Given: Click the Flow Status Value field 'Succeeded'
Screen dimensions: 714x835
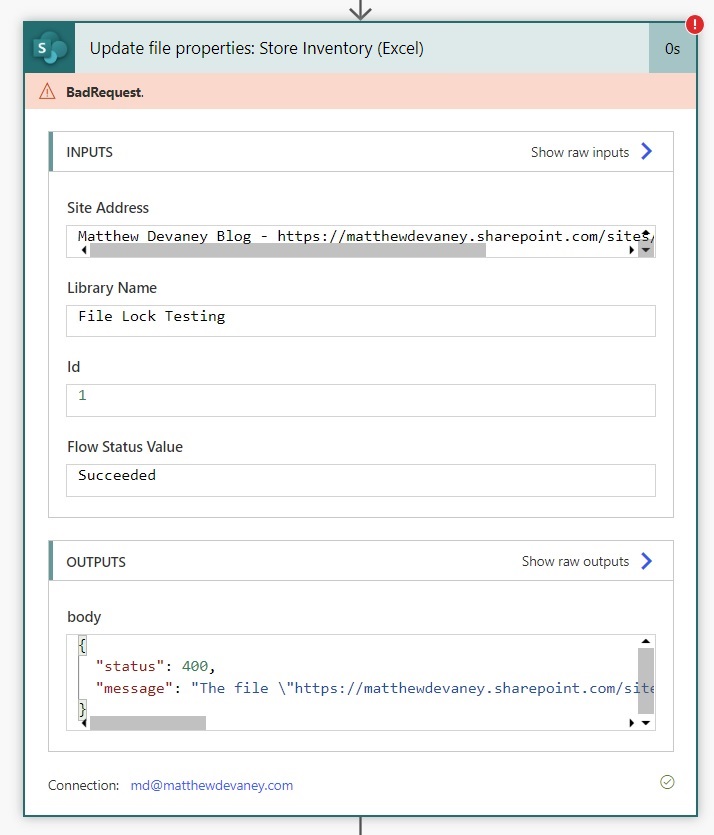Looking at the screenshot, I should coord(360,480).
